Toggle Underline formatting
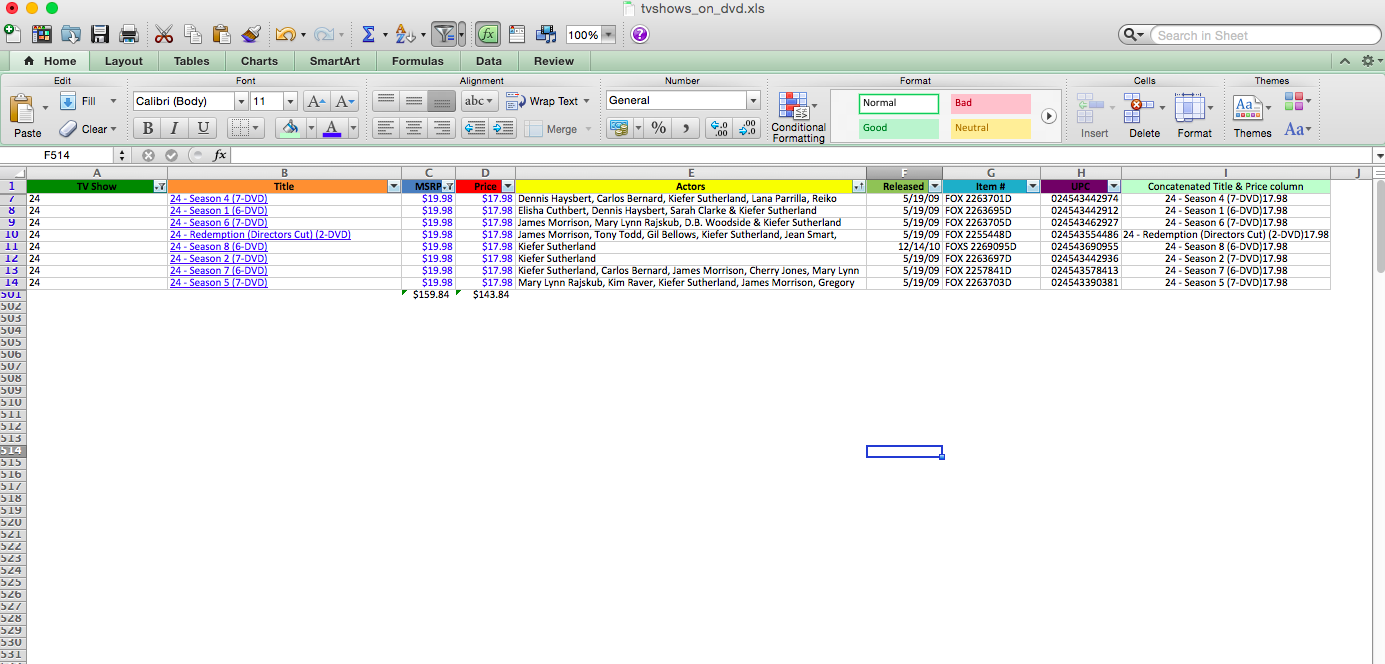Viewport: 1385px width, 664px height. pyautogui.click(x=203, y=128)
